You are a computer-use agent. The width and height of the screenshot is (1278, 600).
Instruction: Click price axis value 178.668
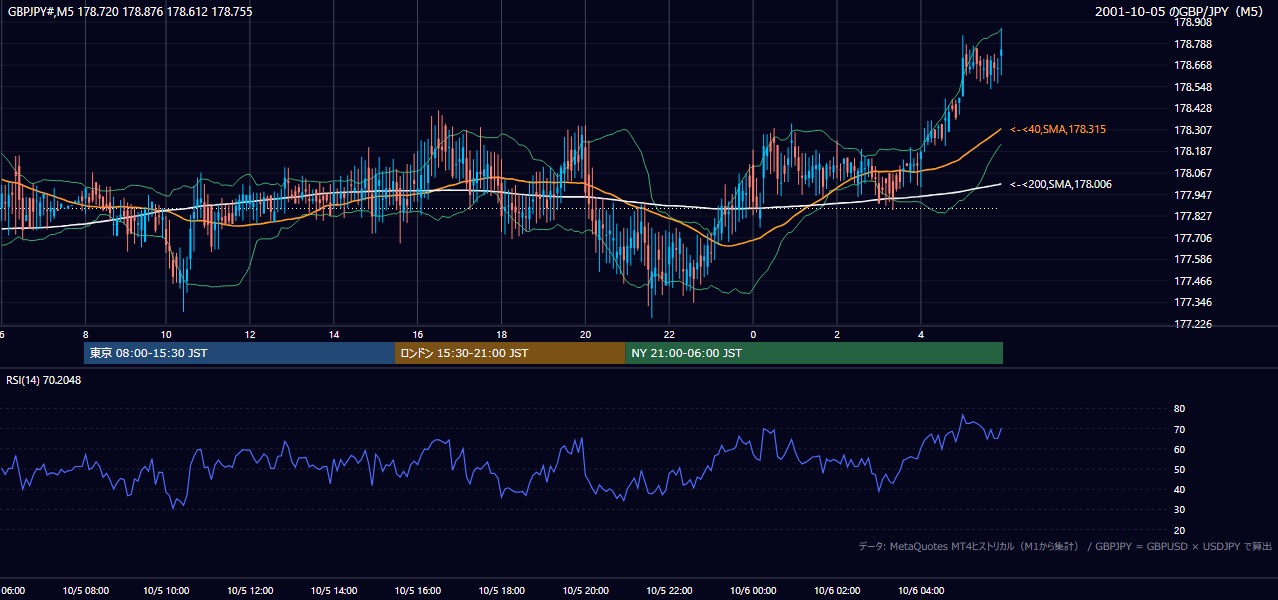(1193, 65)
